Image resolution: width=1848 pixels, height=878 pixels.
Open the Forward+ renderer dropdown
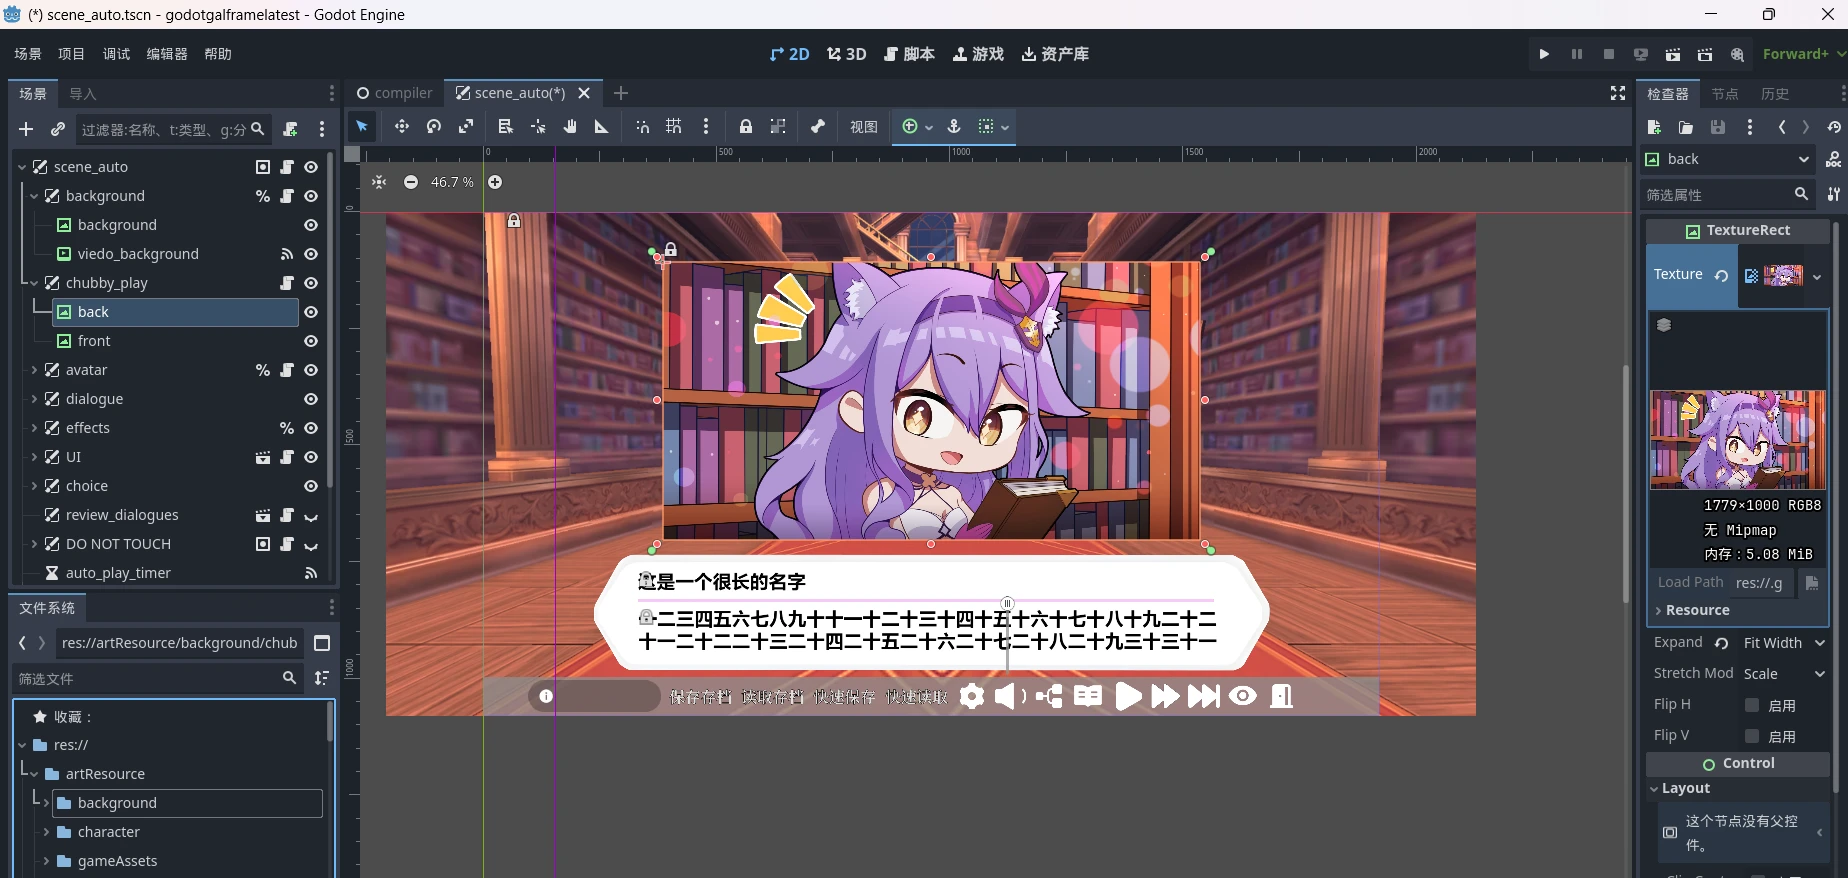1803,54
